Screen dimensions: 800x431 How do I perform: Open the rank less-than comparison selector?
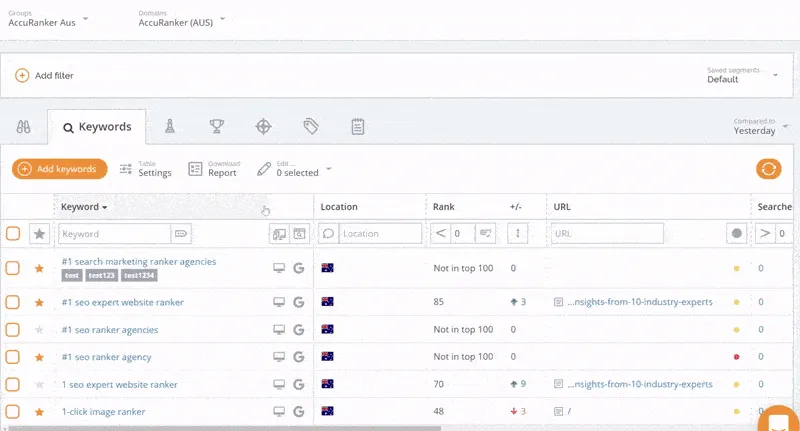440,234
